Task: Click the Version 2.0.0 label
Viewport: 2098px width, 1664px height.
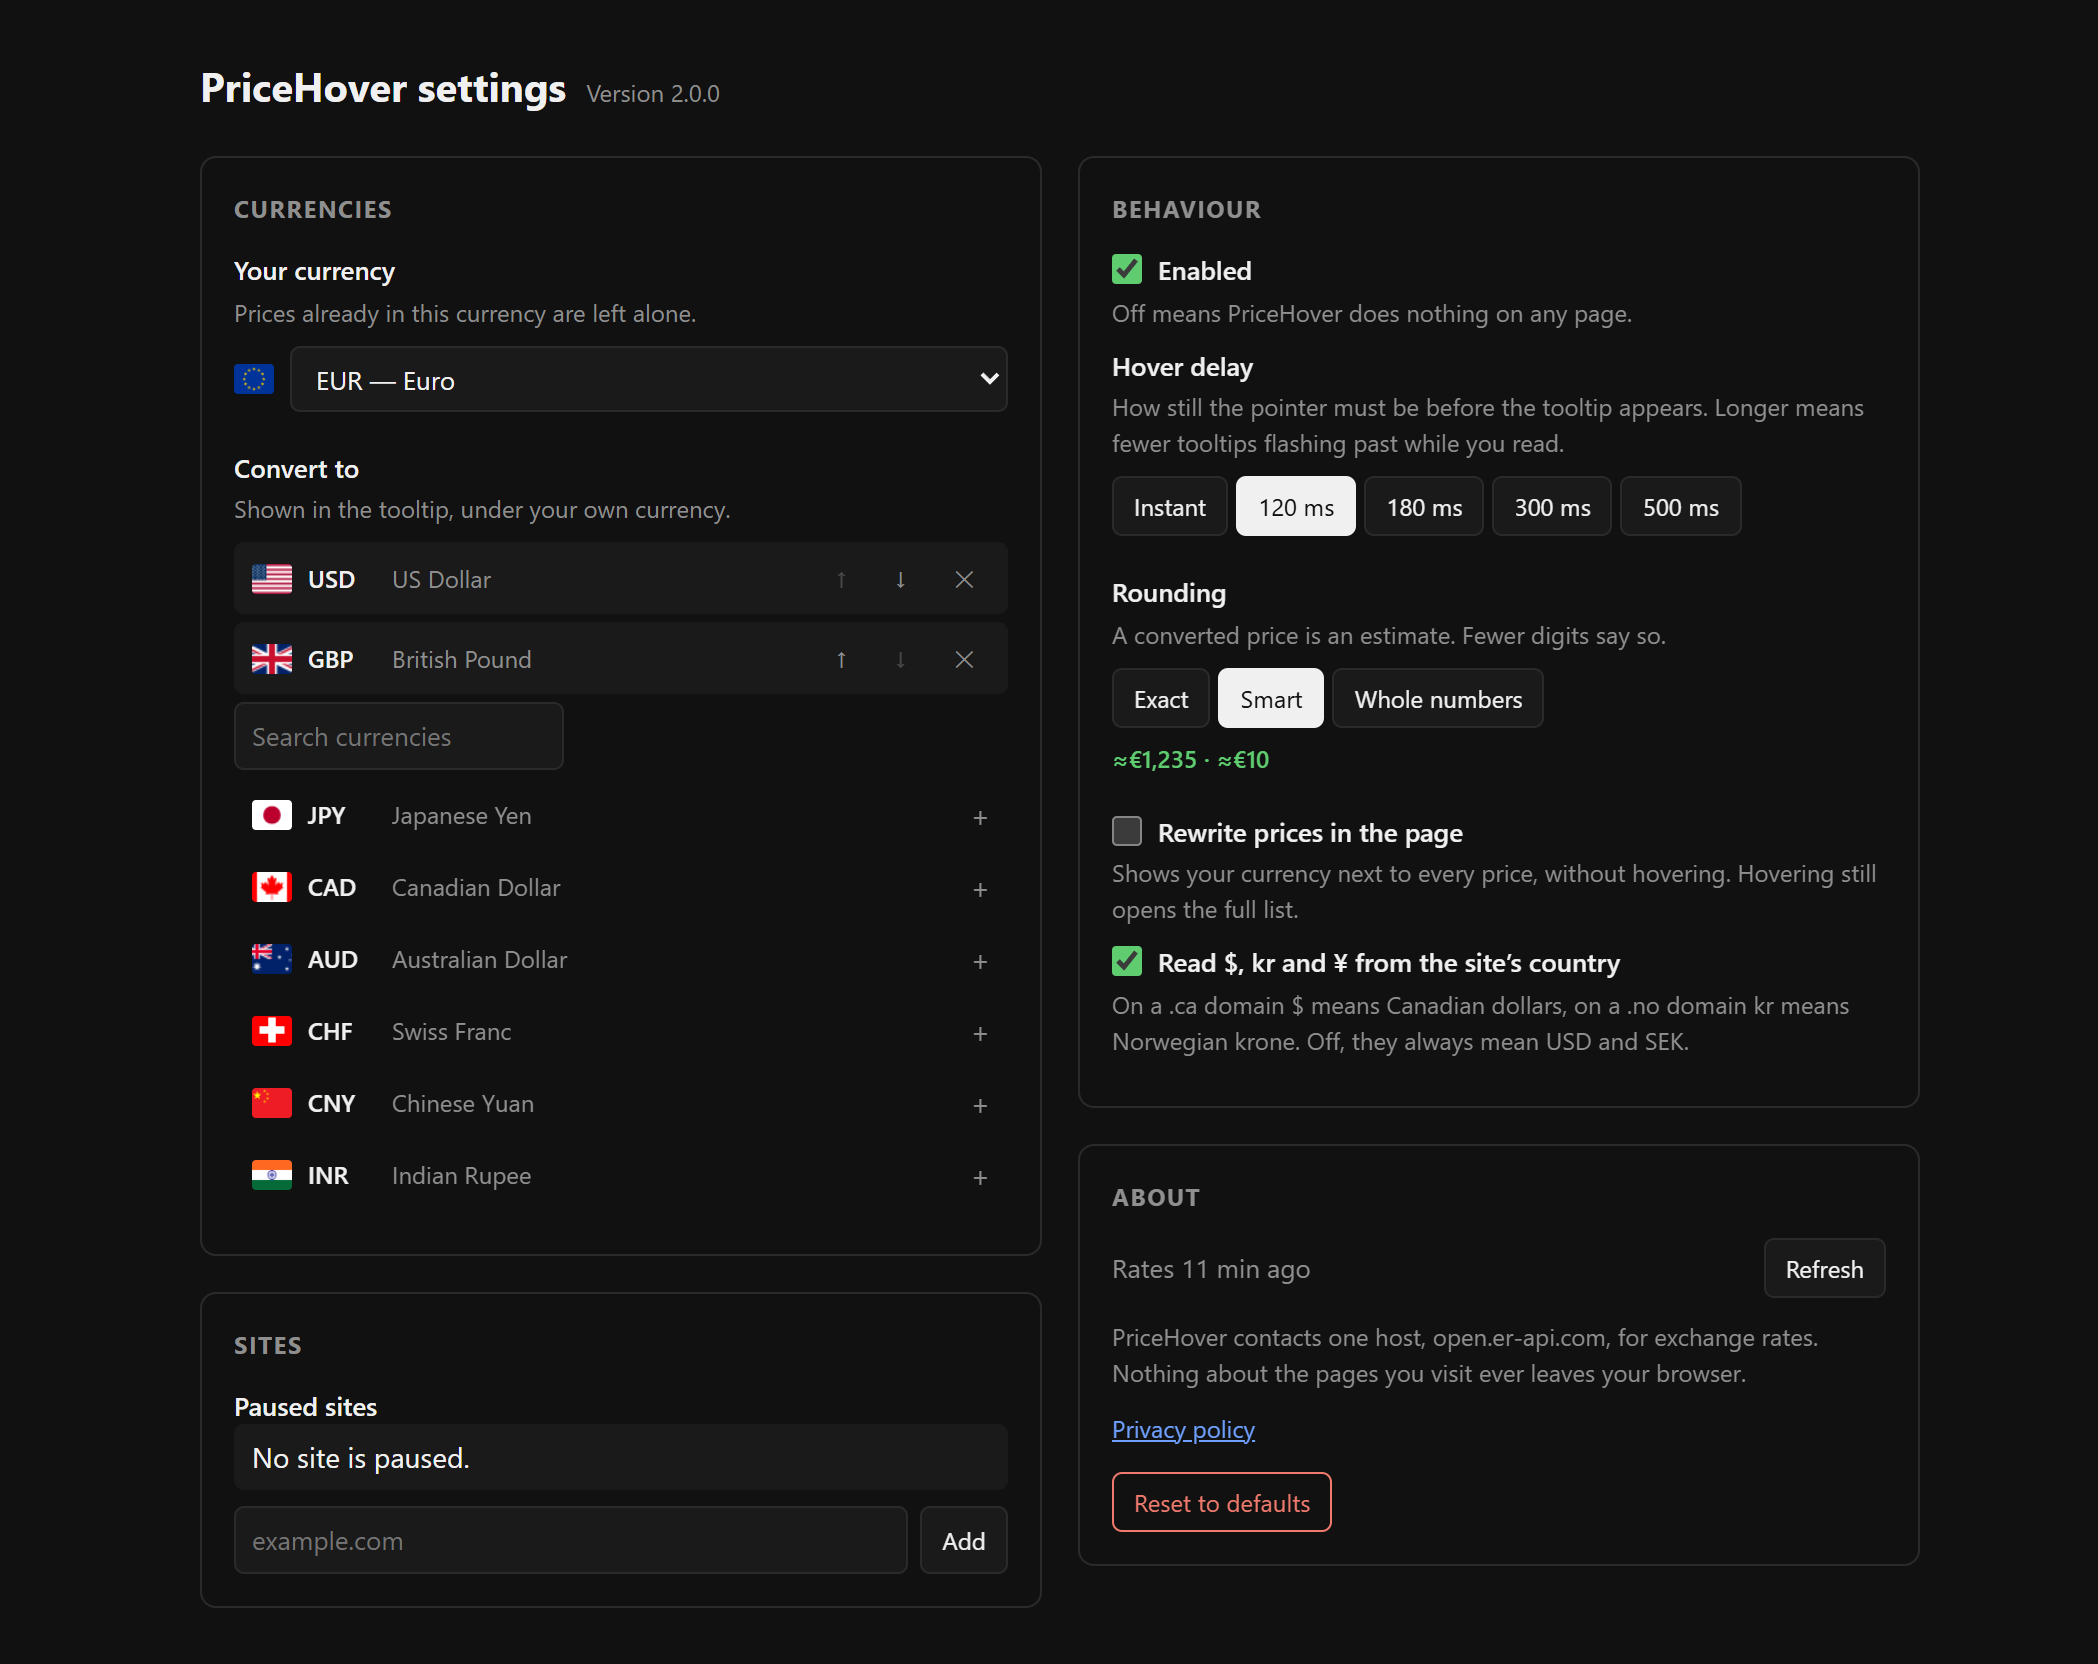Action: point(653,93)
